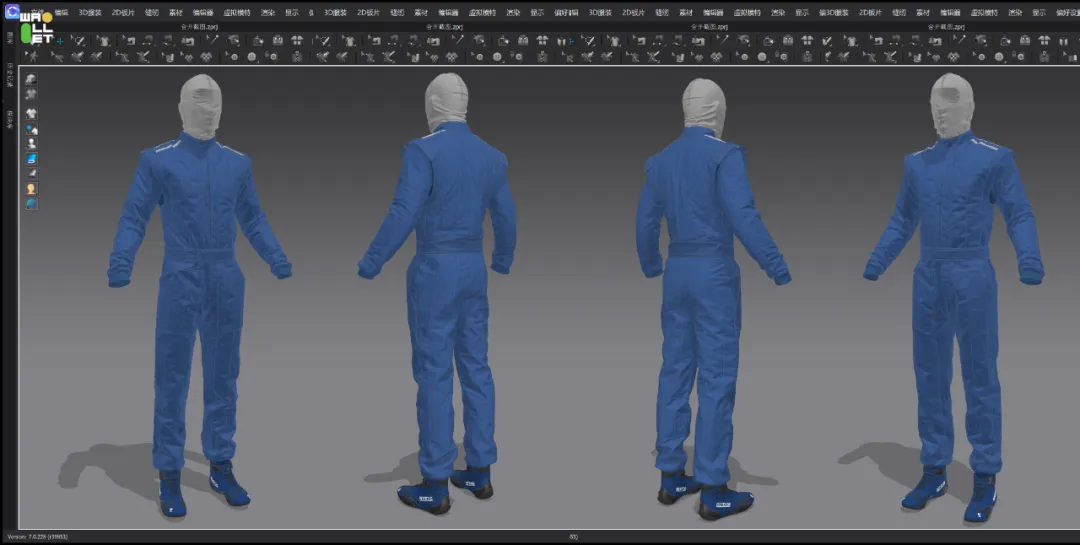
Task: Click the leftmost two-piece shirt icon in top row
Action: (x=297, y=41)
